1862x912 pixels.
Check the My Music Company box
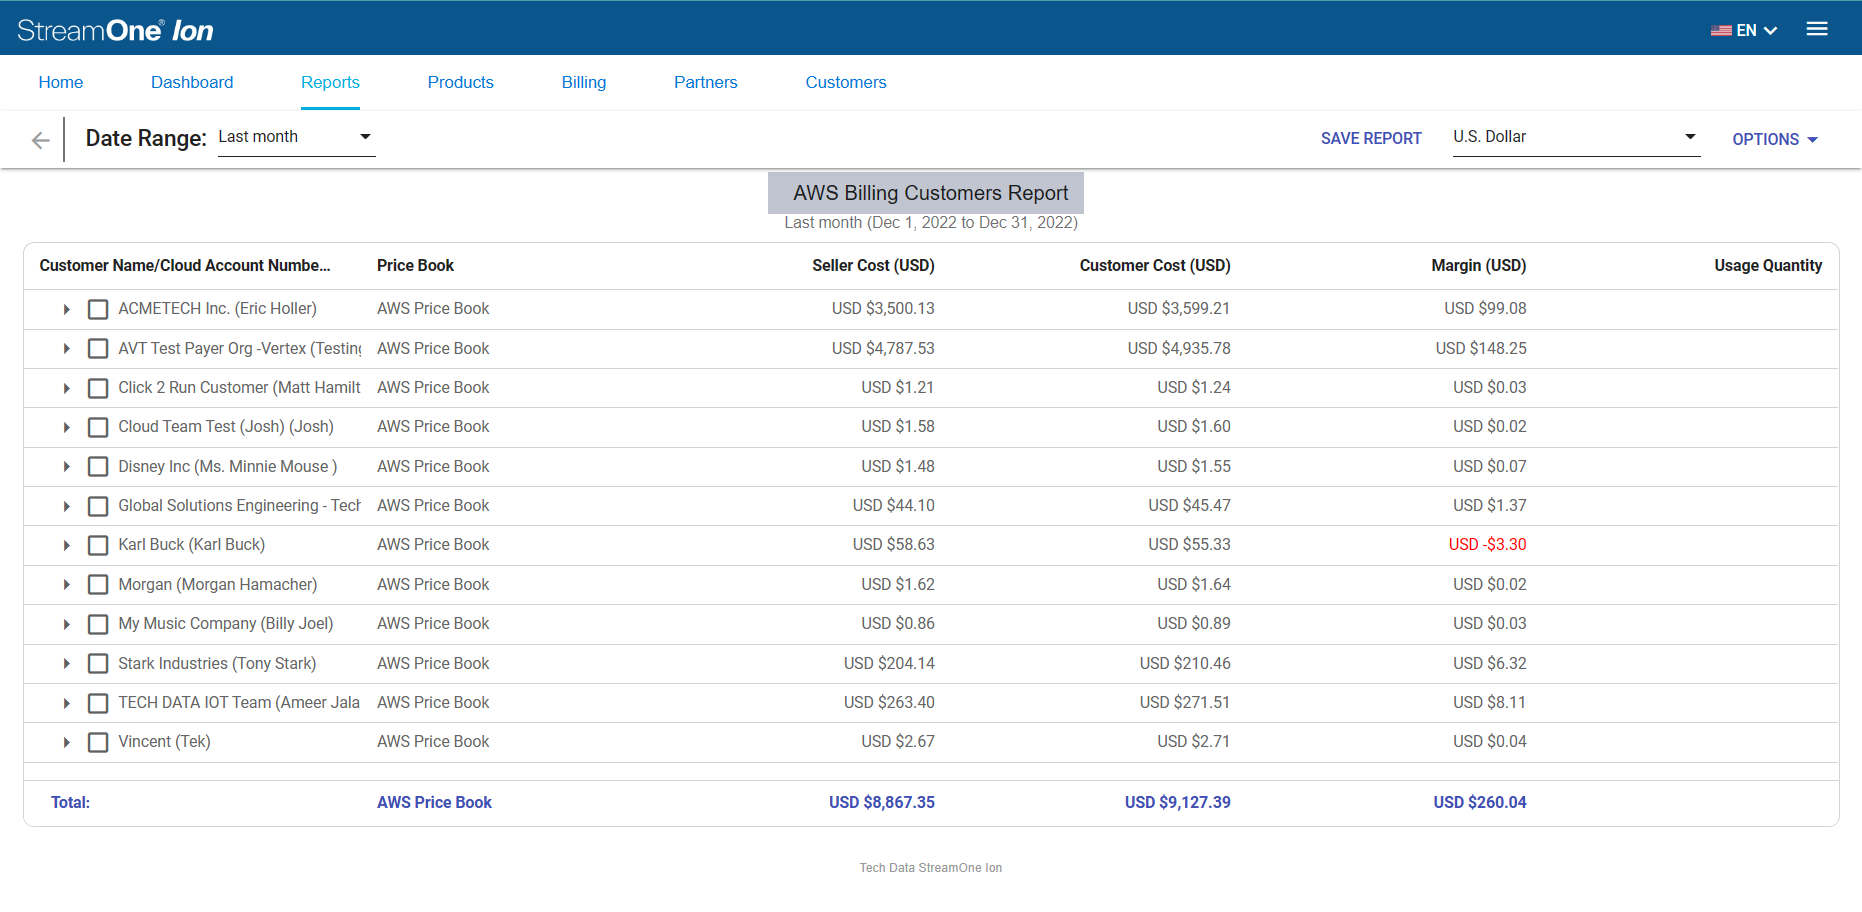[x=98, y=624]
